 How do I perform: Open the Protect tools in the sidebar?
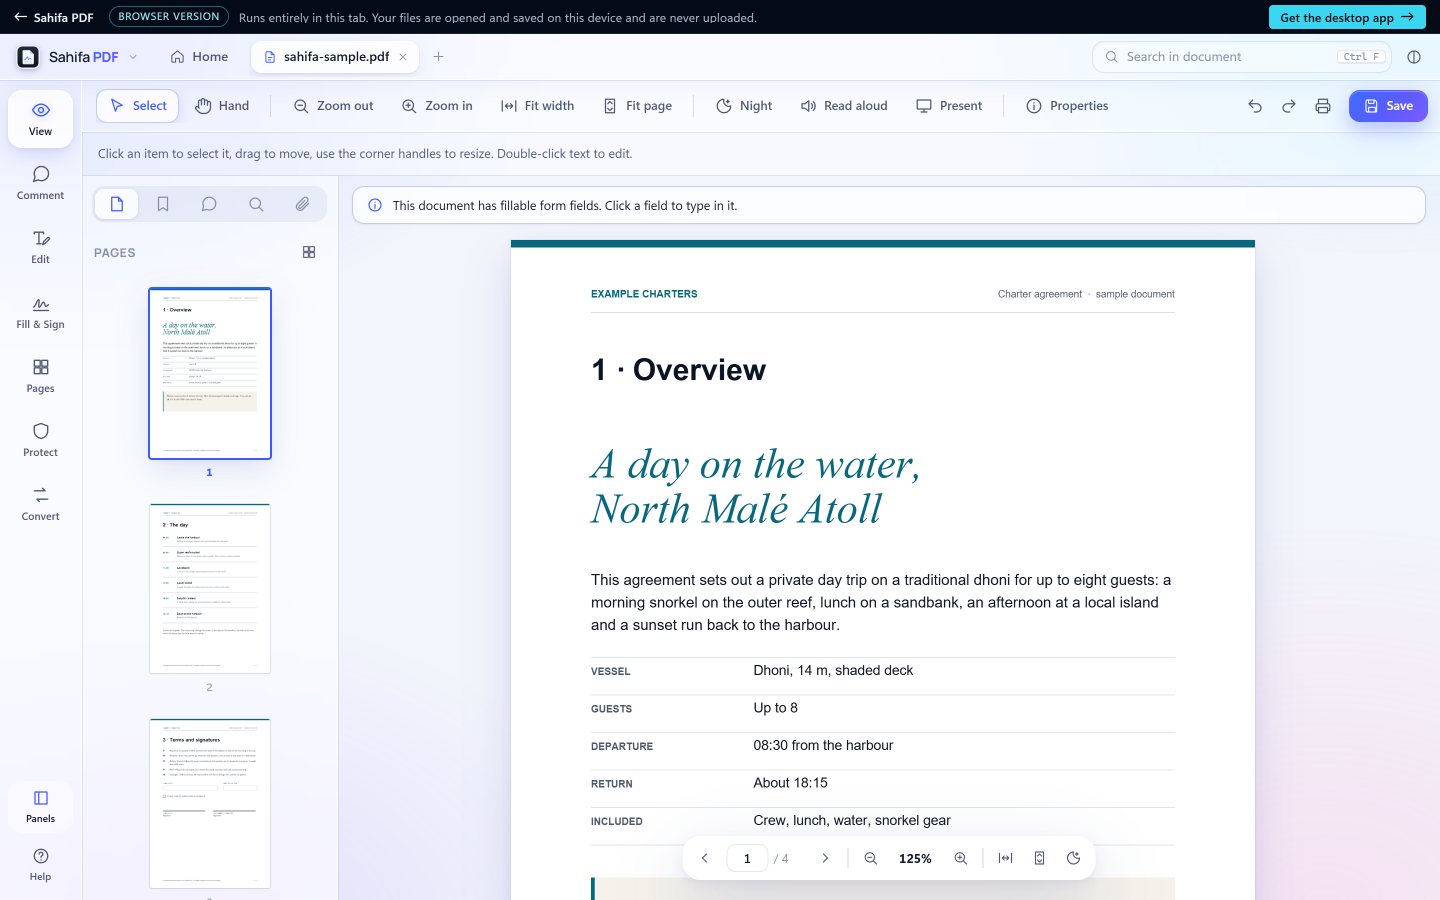[x=40, y=440]
